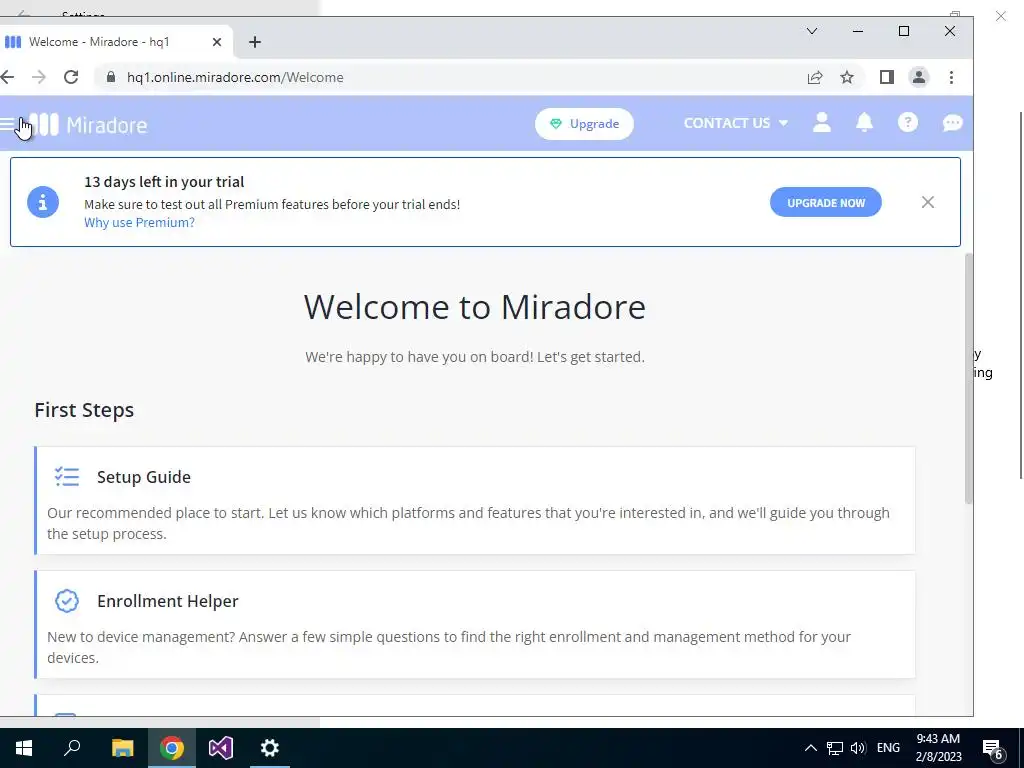Open the Windows Start menu
This screenshot has width=1024, height=768.
[x=24, y=748]
